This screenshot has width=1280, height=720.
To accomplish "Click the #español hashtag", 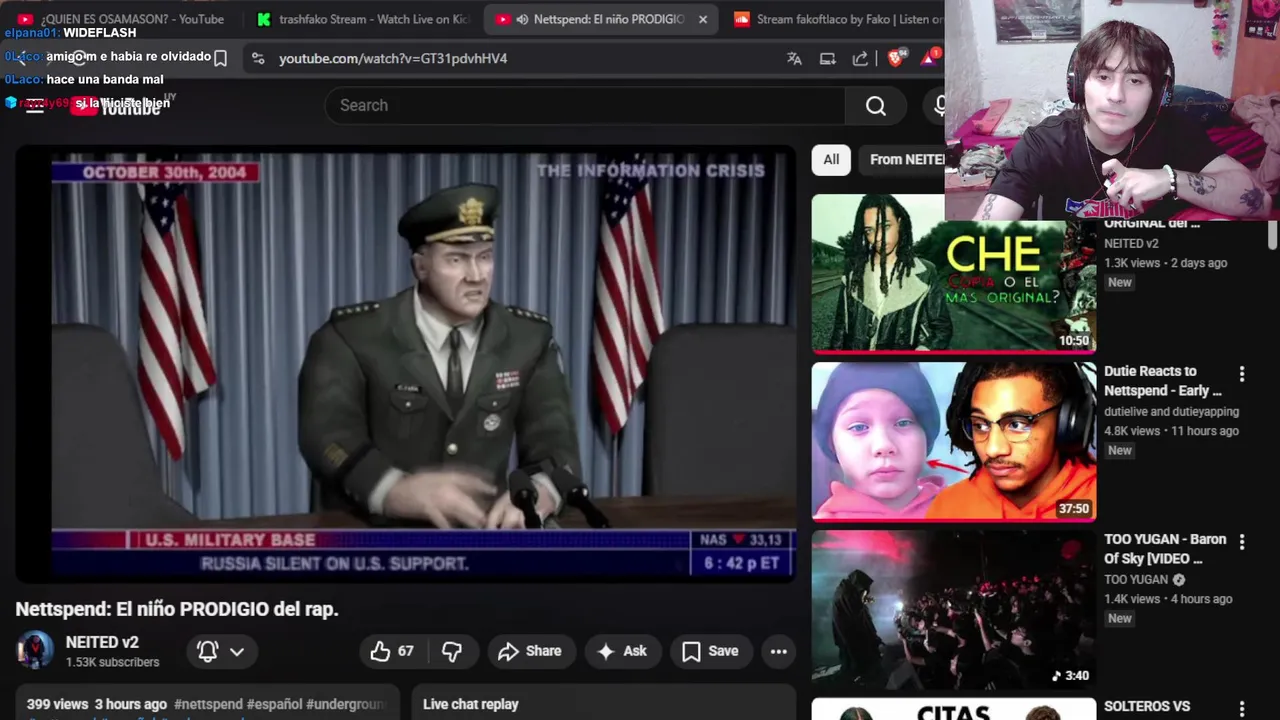I will [274, 704].
